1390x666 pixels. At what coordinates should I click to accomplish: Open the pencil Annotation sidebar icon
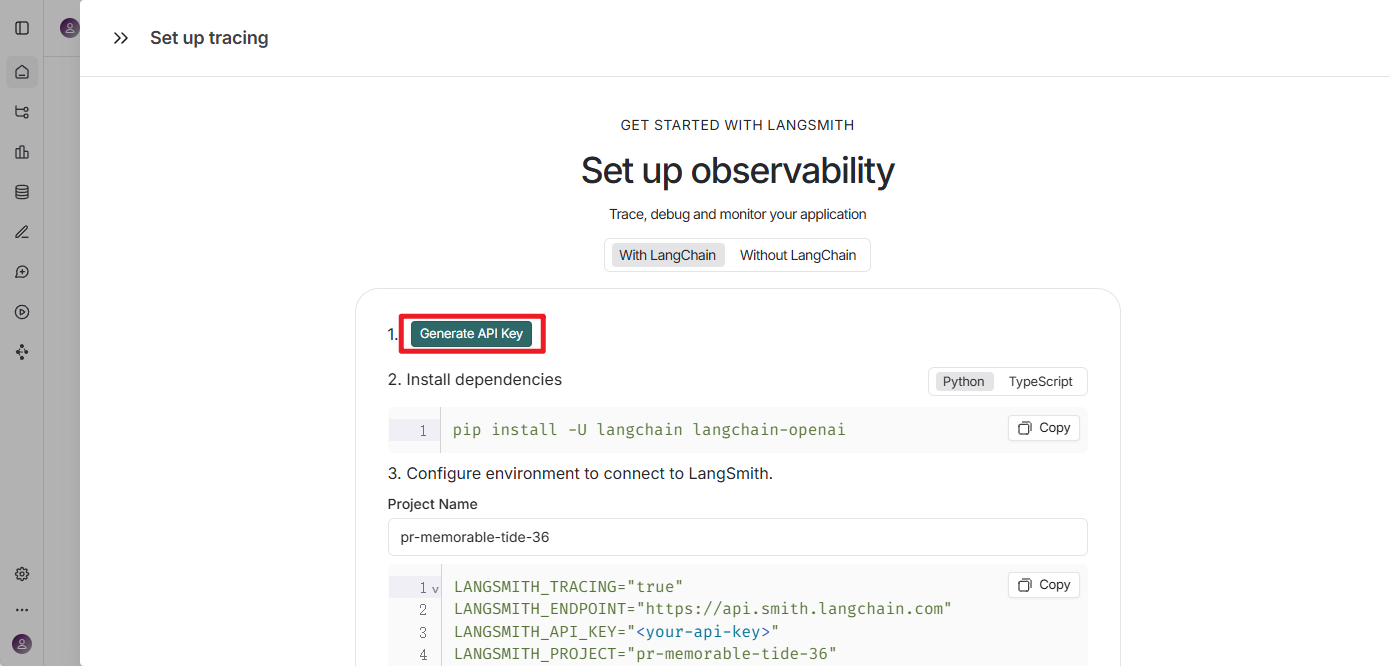point(22,232)
